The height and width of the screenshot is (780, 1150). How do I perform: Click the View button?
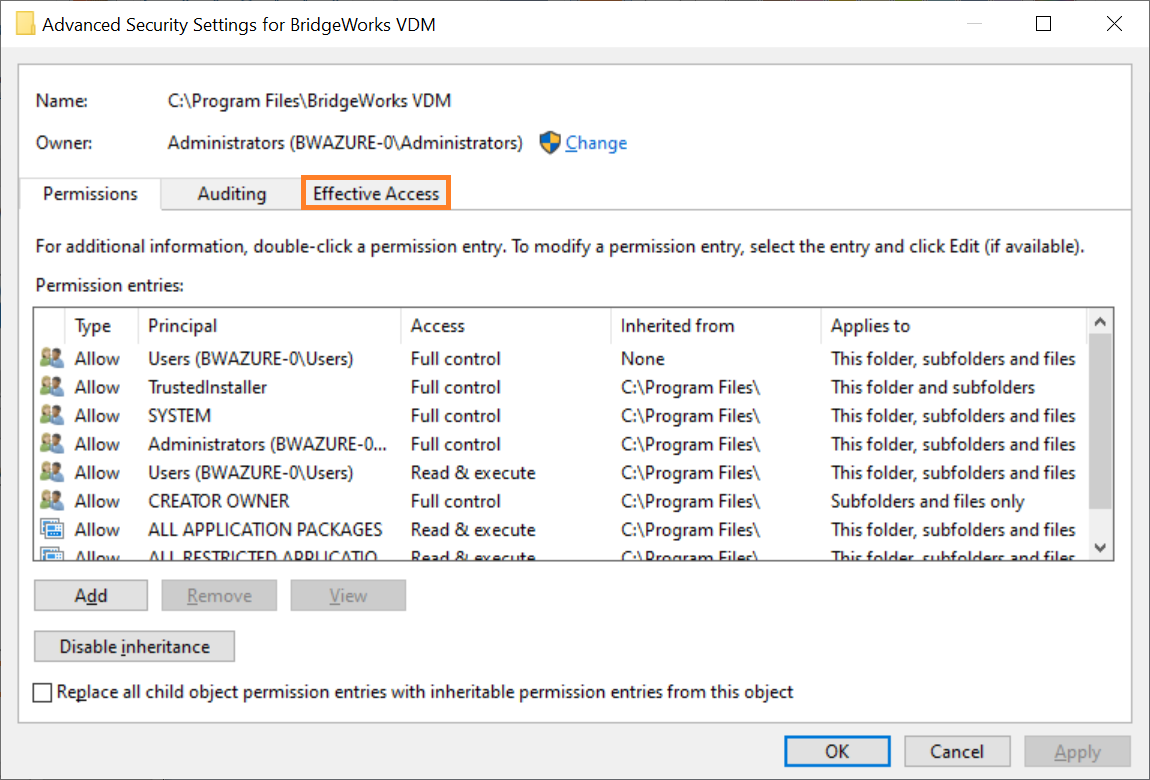coord(348,595)
